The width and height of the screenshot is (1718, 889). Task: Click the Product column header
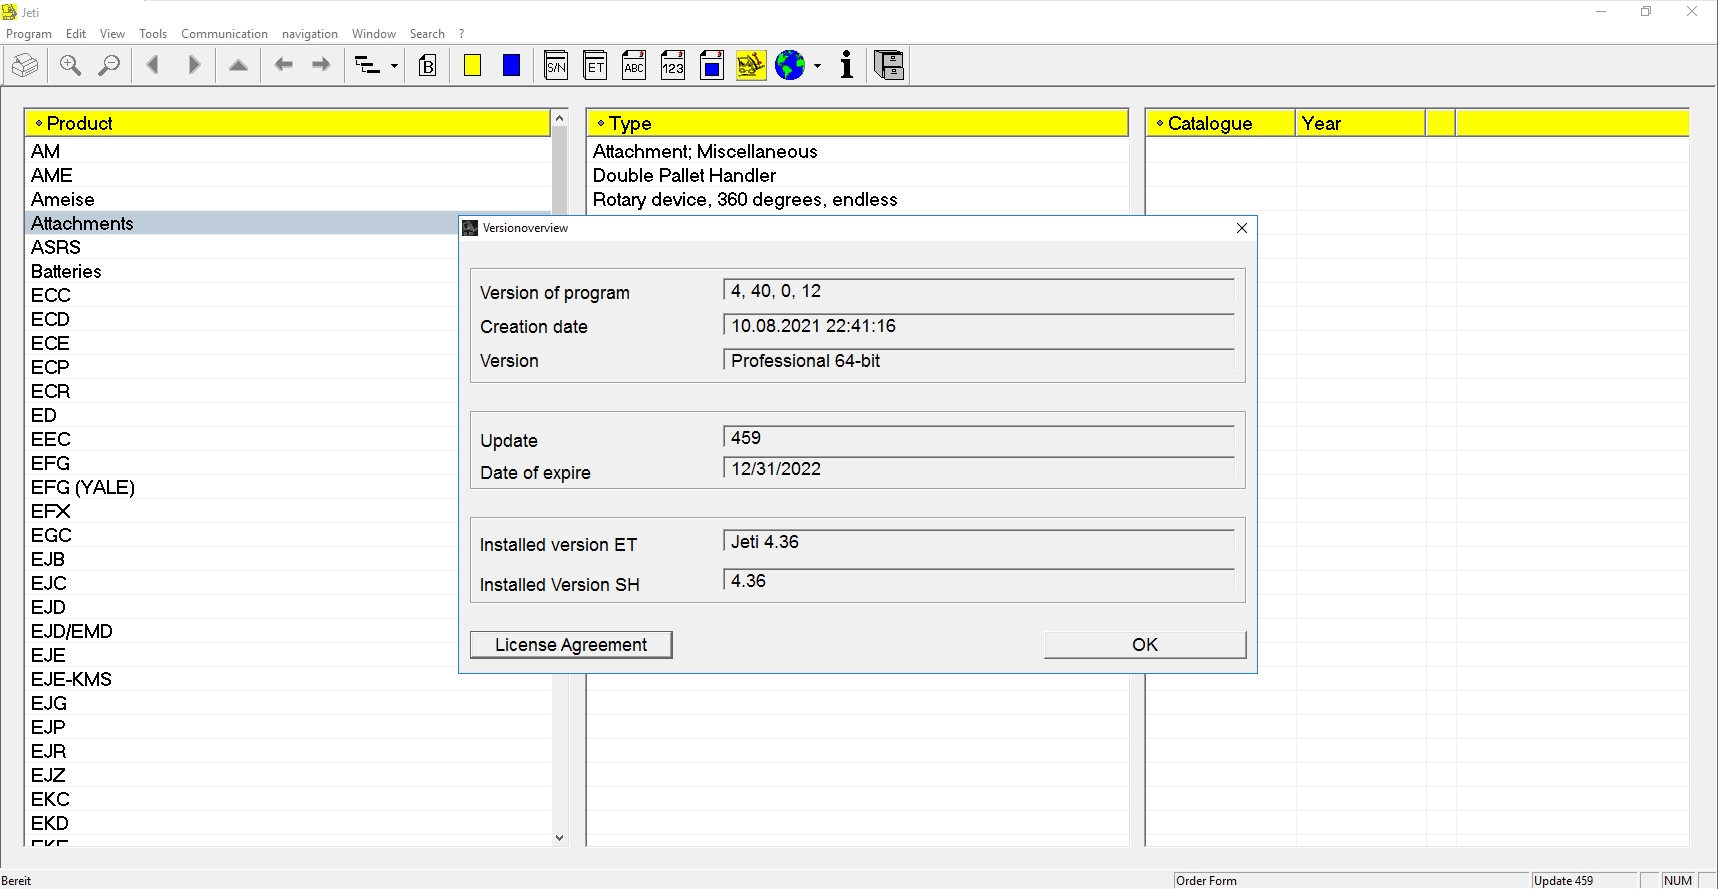tap(287, 123)
